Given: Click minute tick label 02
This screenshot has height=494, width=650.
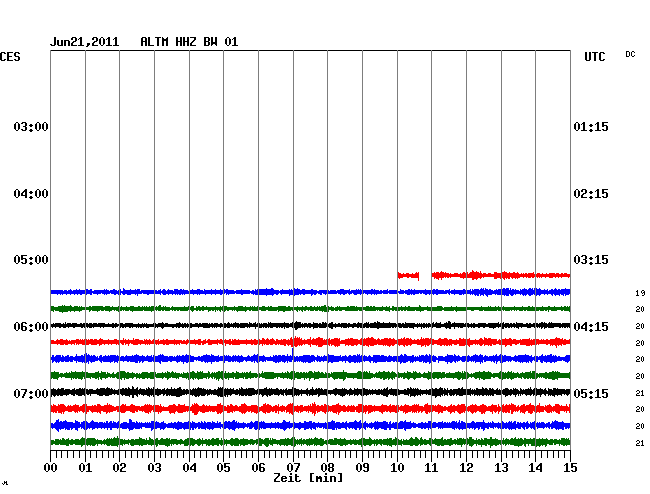Looking at the screenshot, I should pos(119,468).
